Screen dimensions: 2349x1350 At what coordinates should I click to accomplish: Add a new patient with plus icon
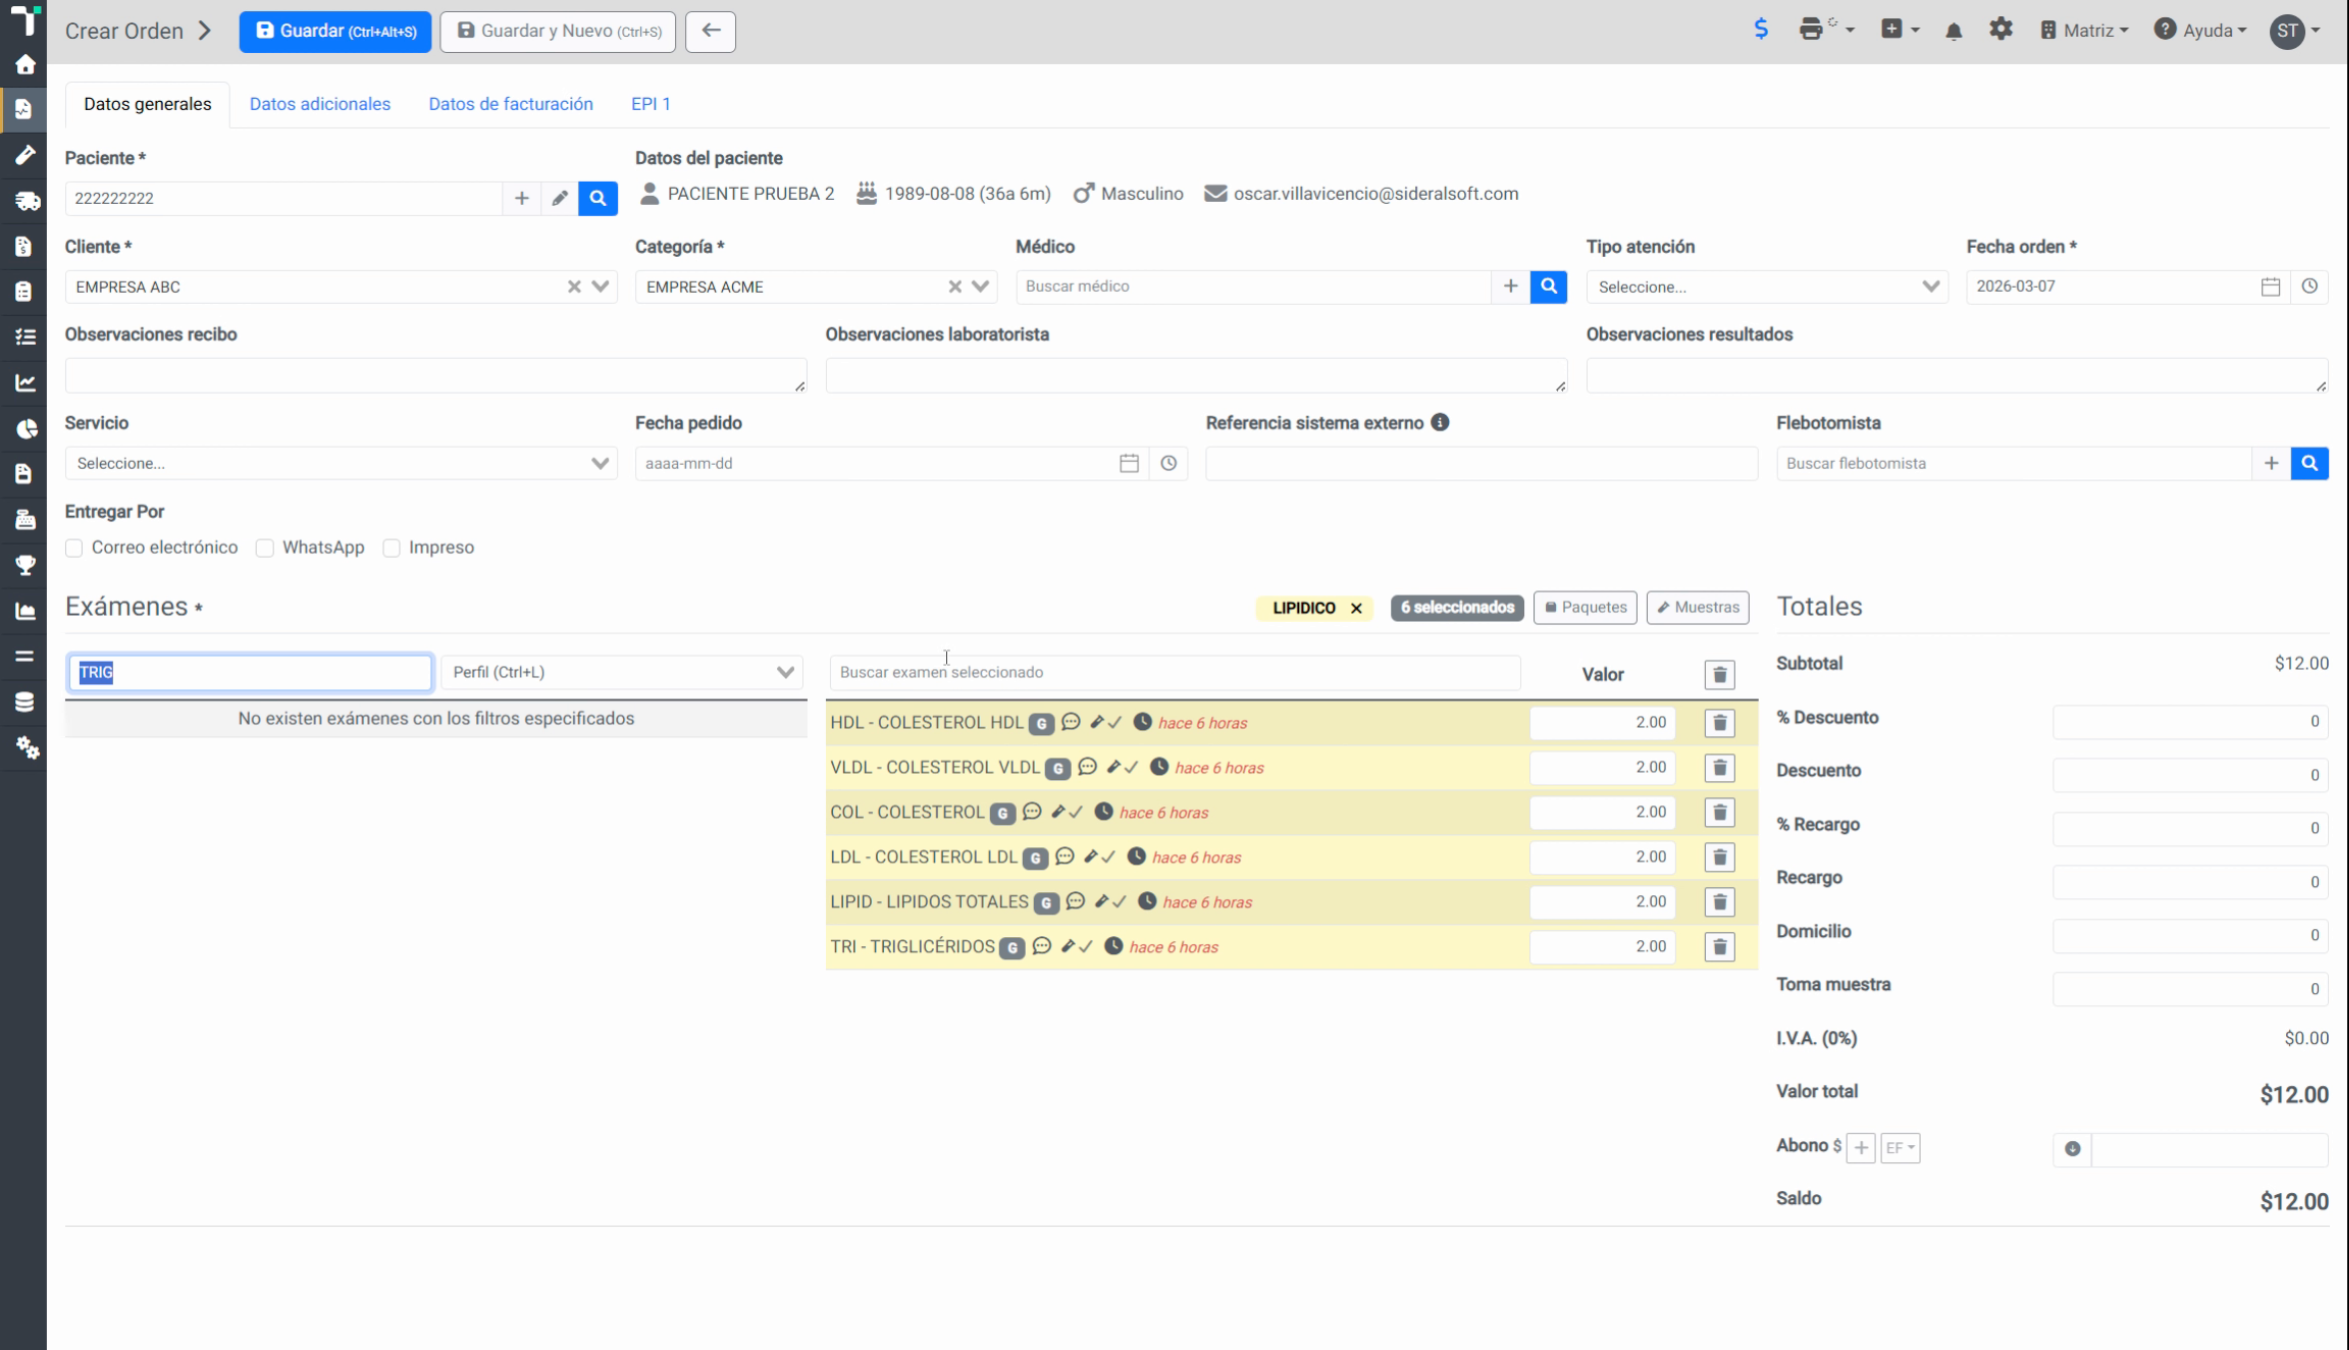[521, 198]
